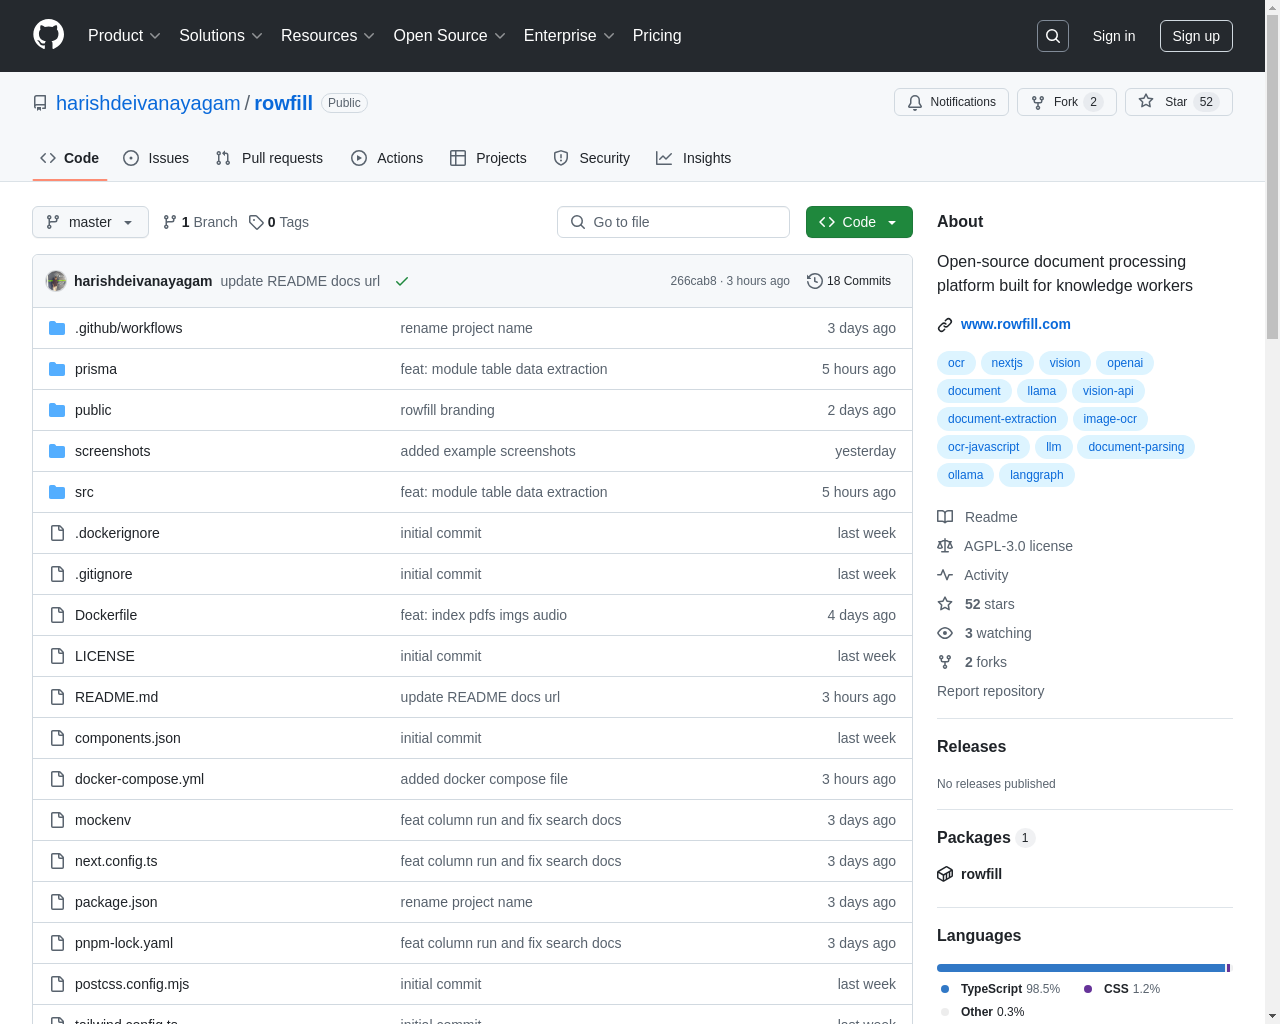This screenshot has width=1280, height=1024.
Task: Click the GitHub logo icon
Action: 48,35
